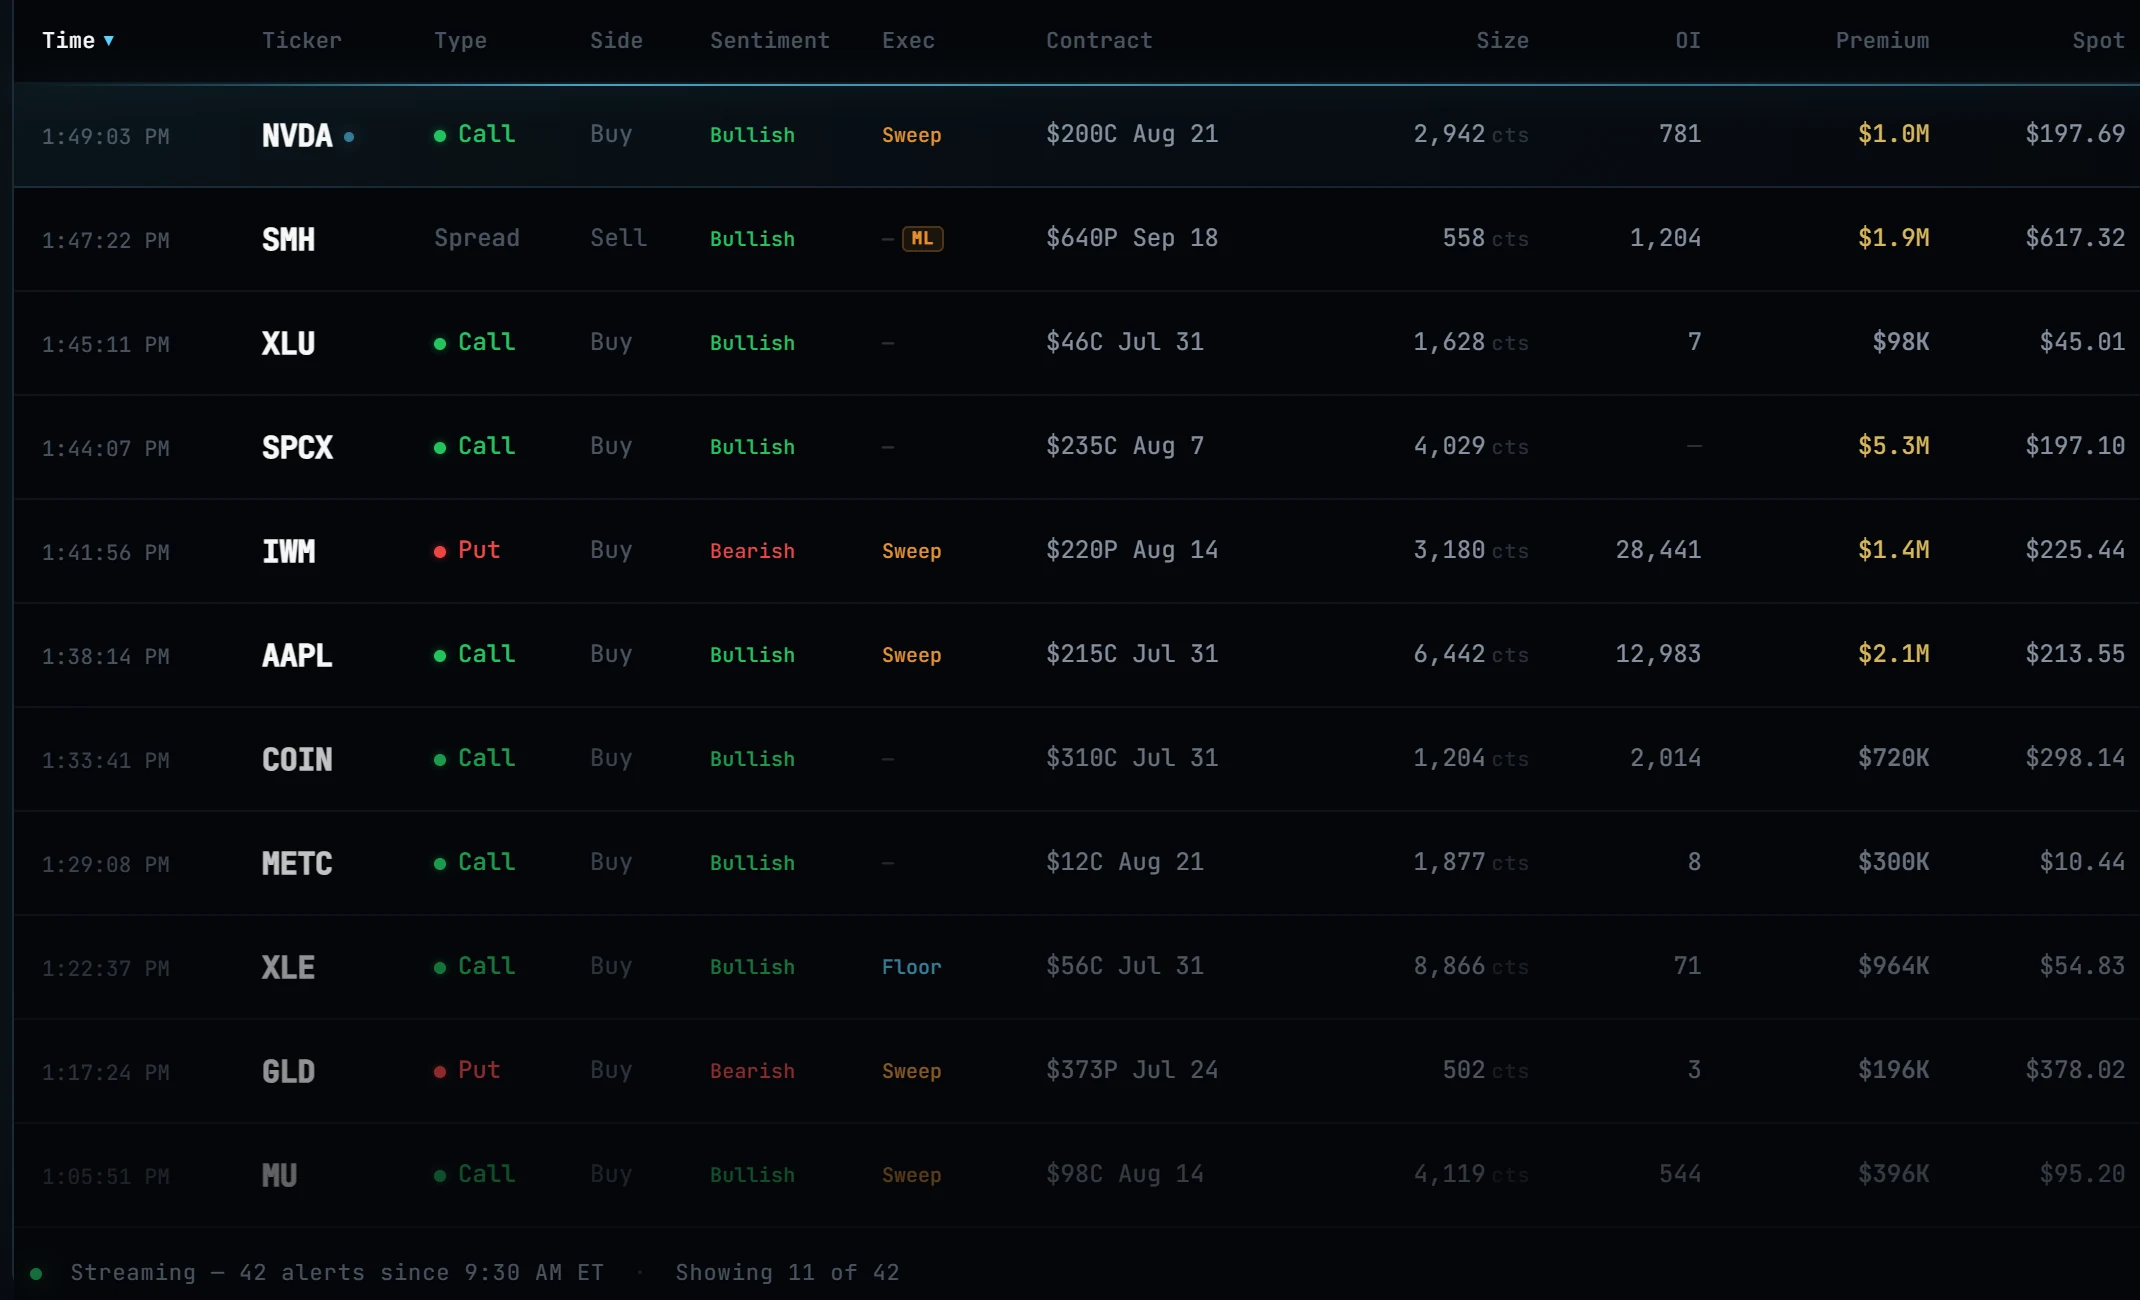
Task: Click the green Call dot in XLE row
Action: point(440,968)
